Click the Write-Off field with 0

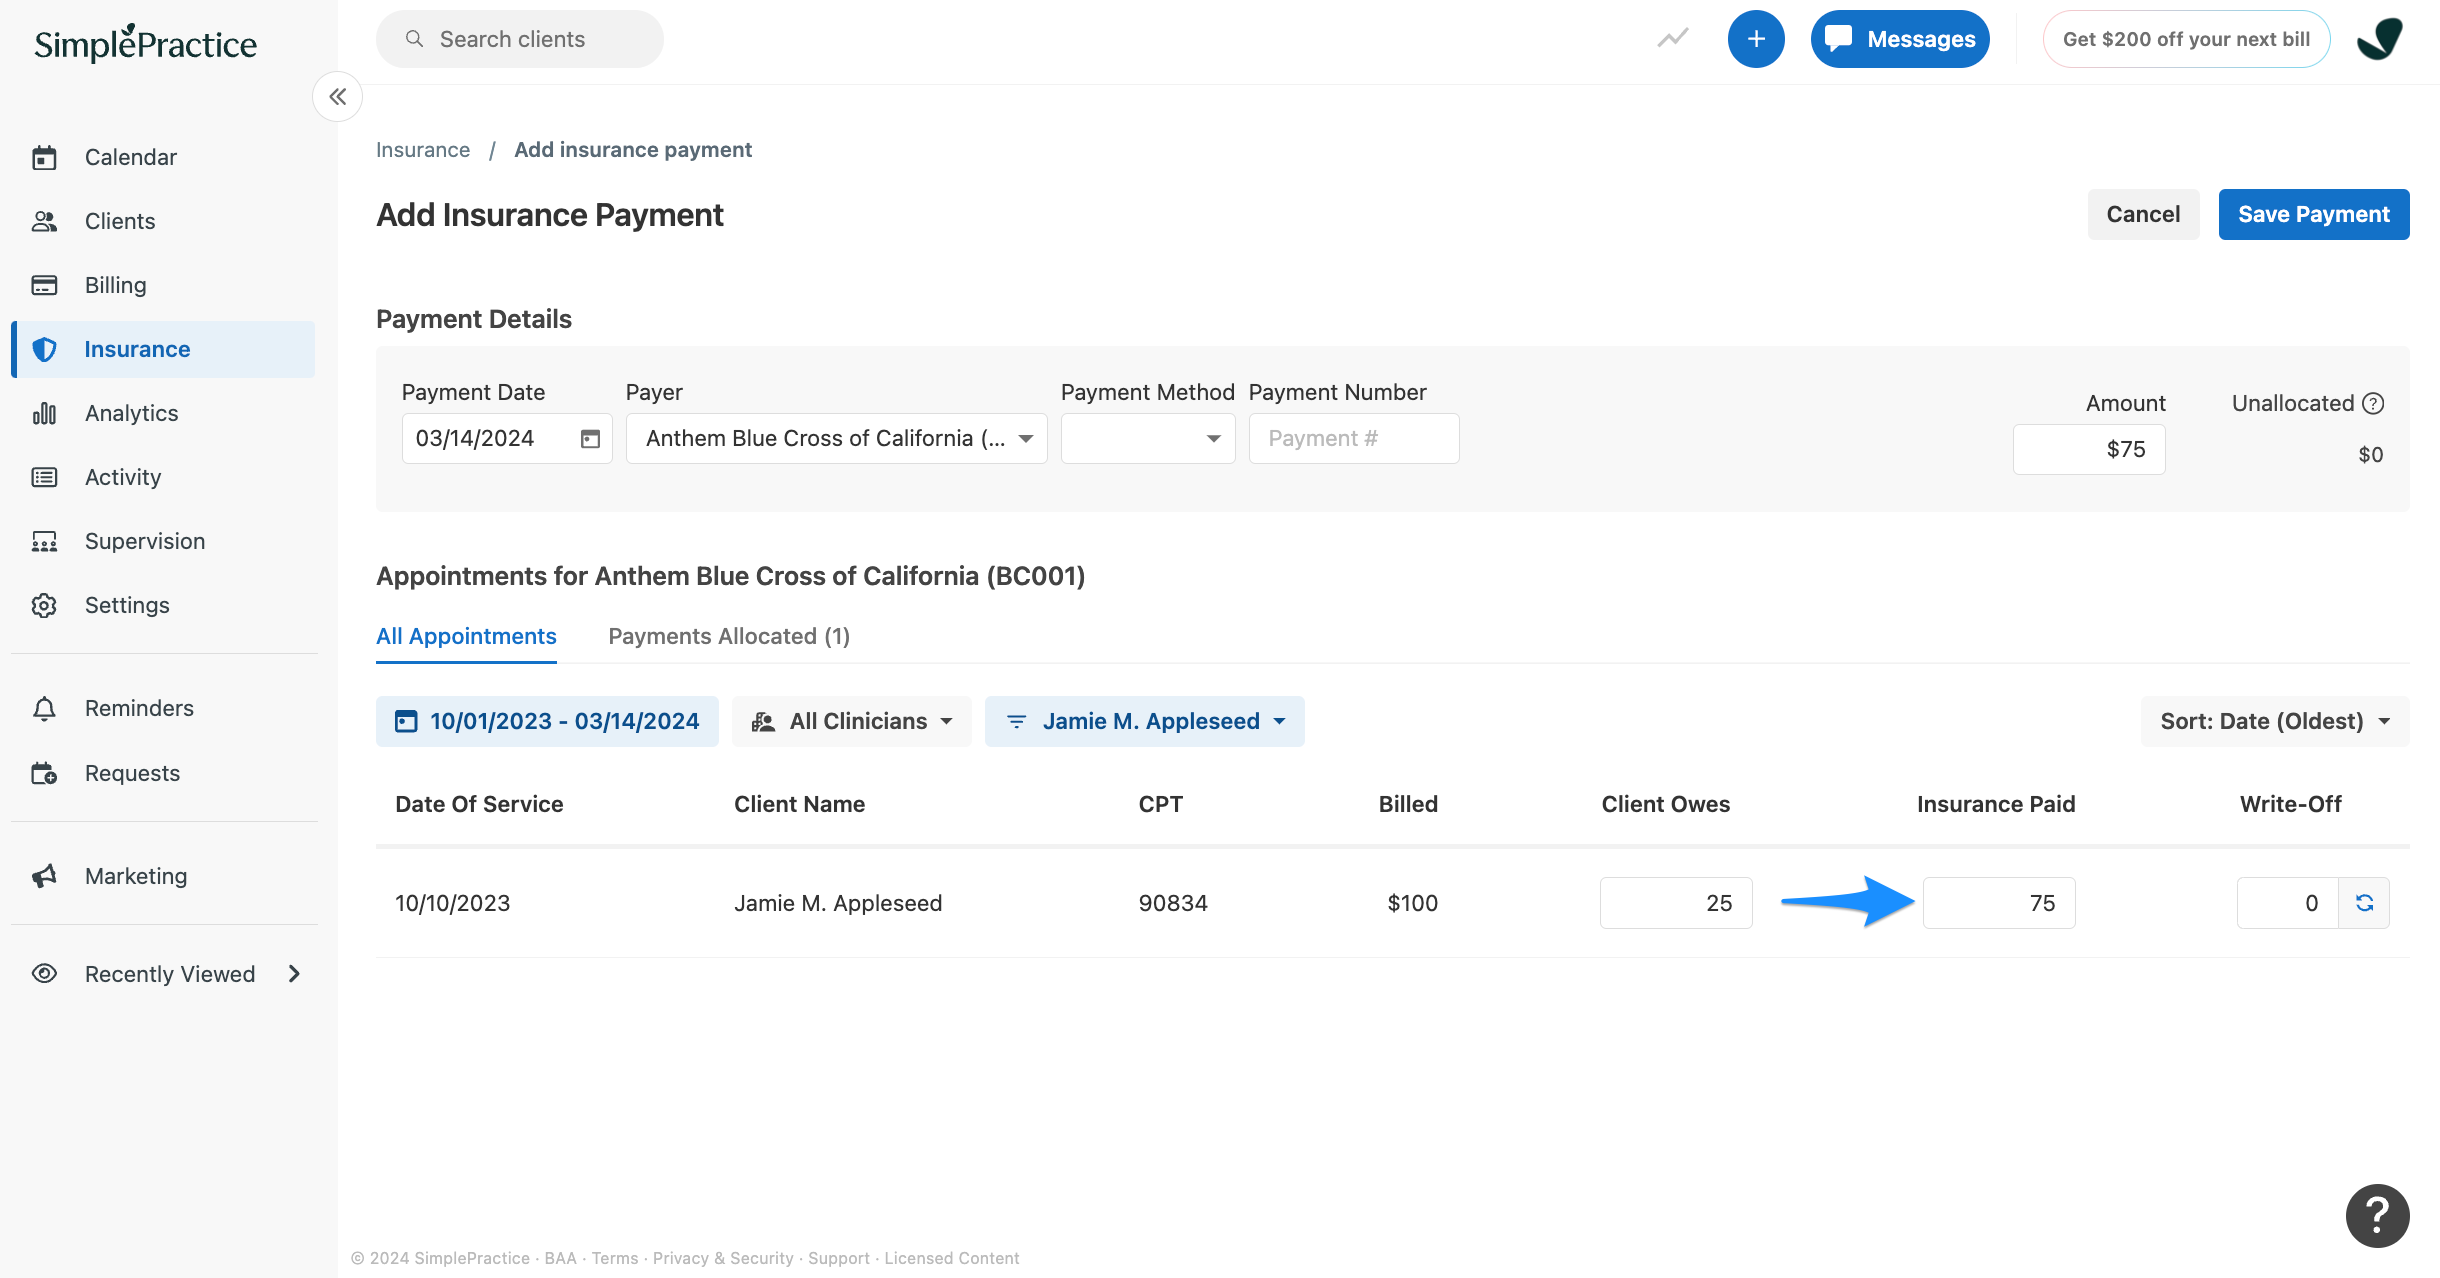tap(2288, 903)
